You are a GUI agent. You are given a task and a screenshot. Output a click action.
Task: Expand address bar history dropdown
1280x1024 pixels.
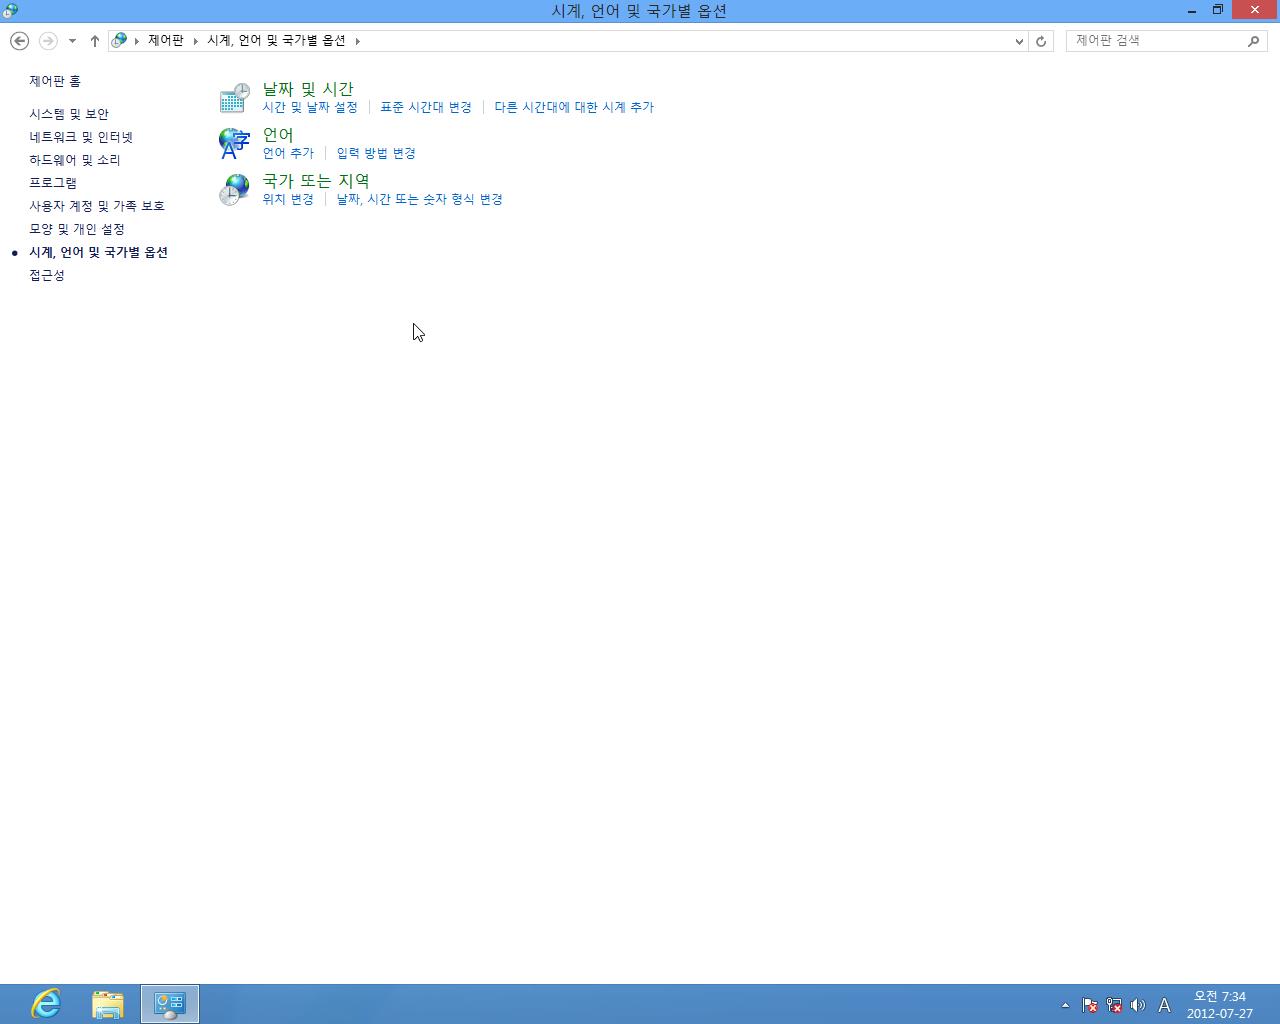pos(1019,41)
